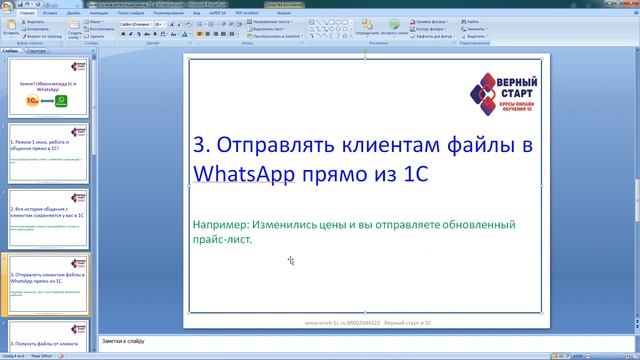Open change case Aa dropdown
The image size is (640, 360).
coord(174,34)
